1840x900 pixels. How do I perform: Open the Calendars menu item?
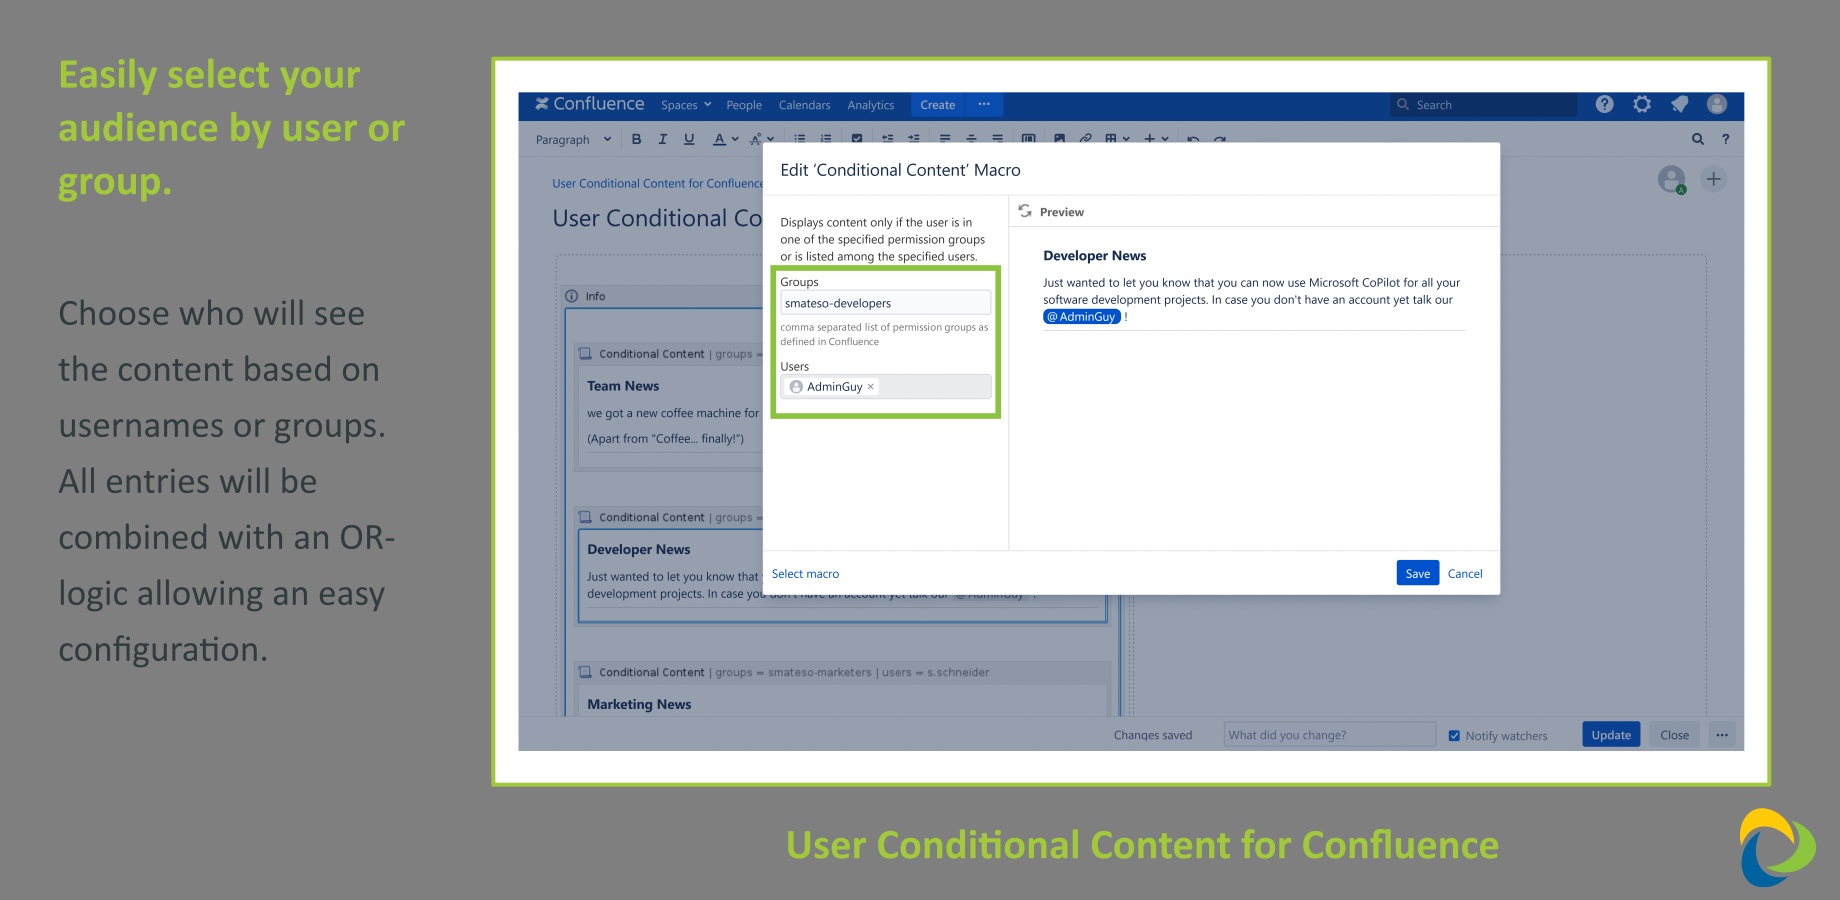pyautogui.click(x=804, y=105)
